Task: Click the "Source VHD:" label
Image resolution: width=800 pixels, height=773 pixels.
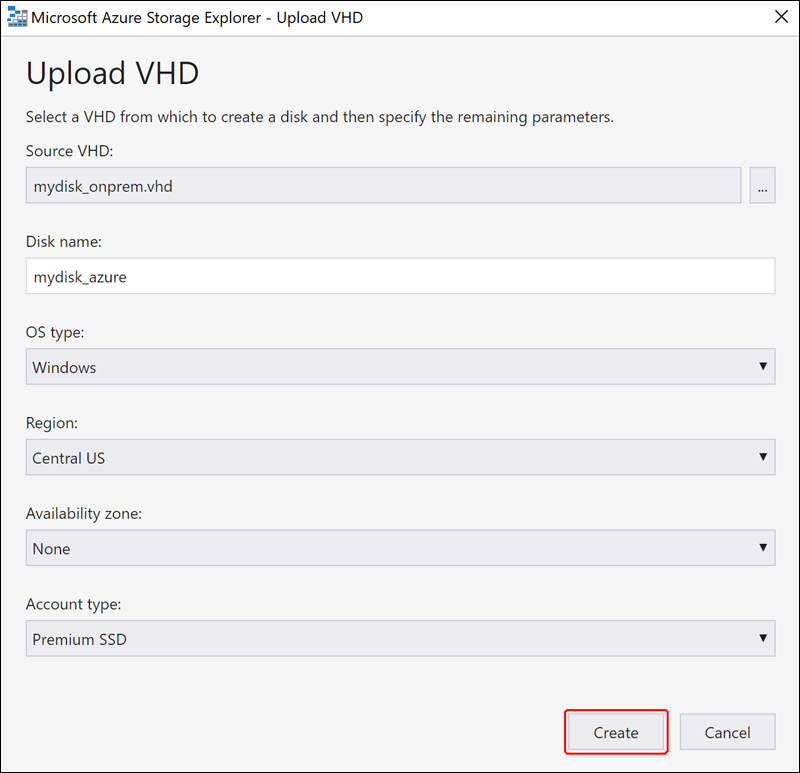Action: pyautogui.click(x=69, y=151)
